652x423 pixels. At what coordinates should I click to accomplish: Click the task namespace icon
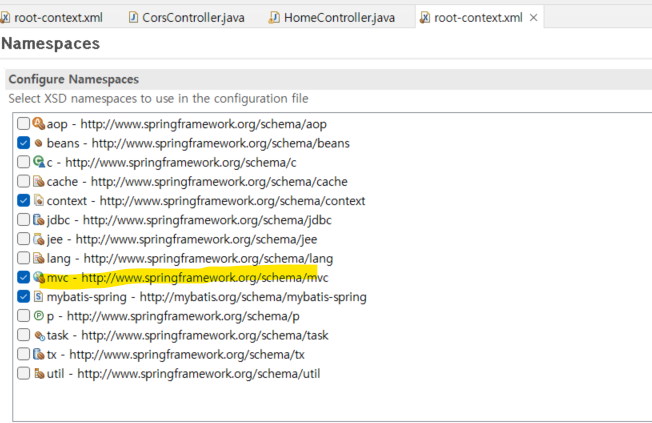tap(40, 335)
